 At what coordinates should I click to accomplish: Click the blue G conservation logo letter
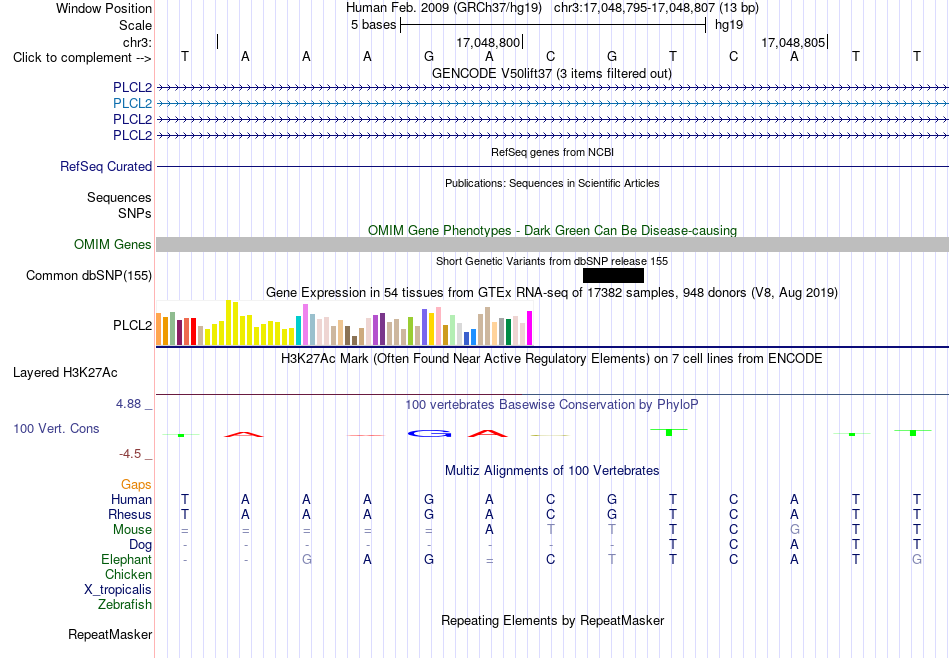(429, 433)
